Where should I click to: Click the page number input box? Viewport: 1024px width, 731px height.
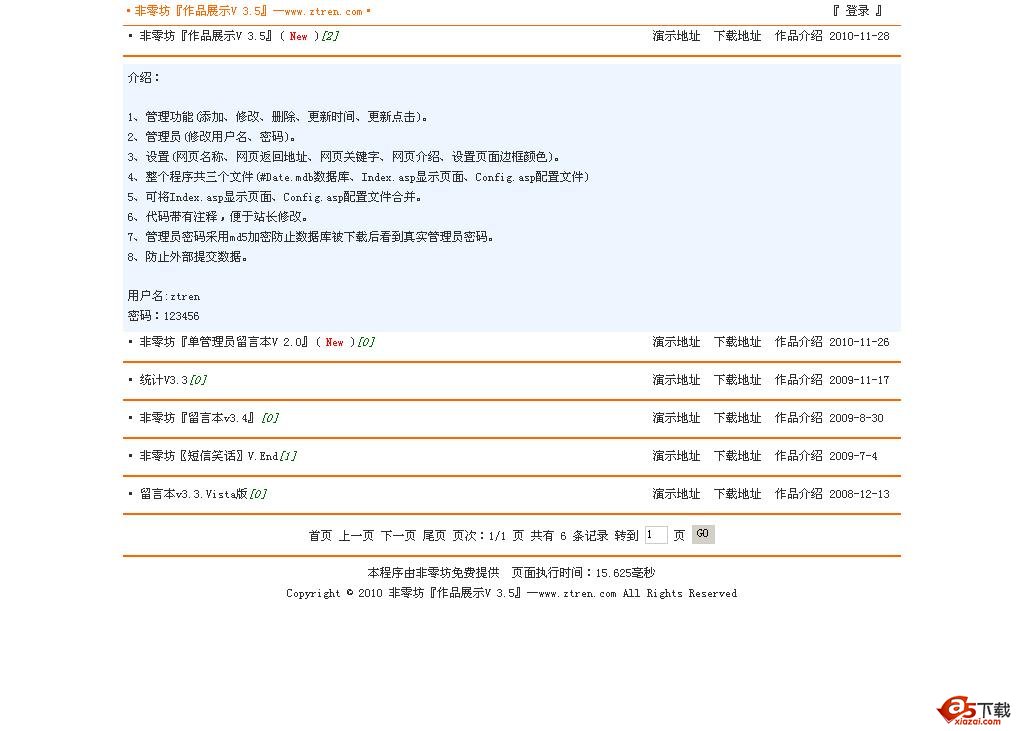point(656,534)
